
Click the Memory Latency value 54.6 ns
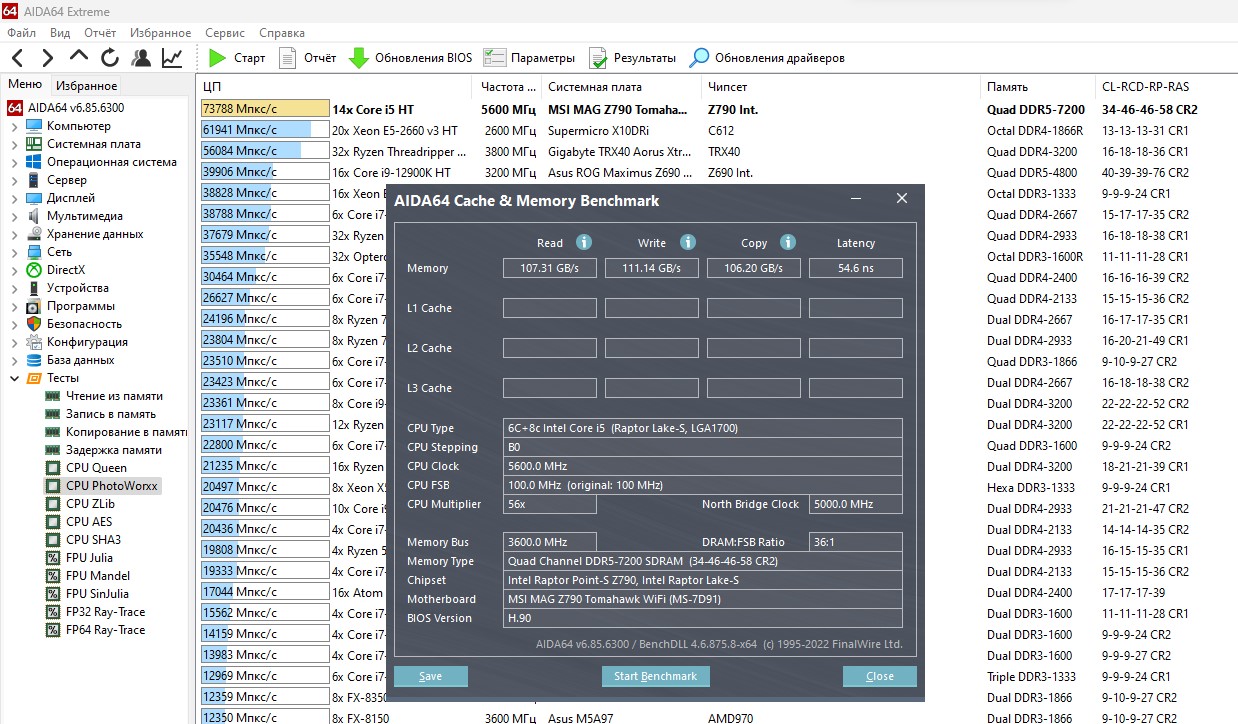click(856, 268)
